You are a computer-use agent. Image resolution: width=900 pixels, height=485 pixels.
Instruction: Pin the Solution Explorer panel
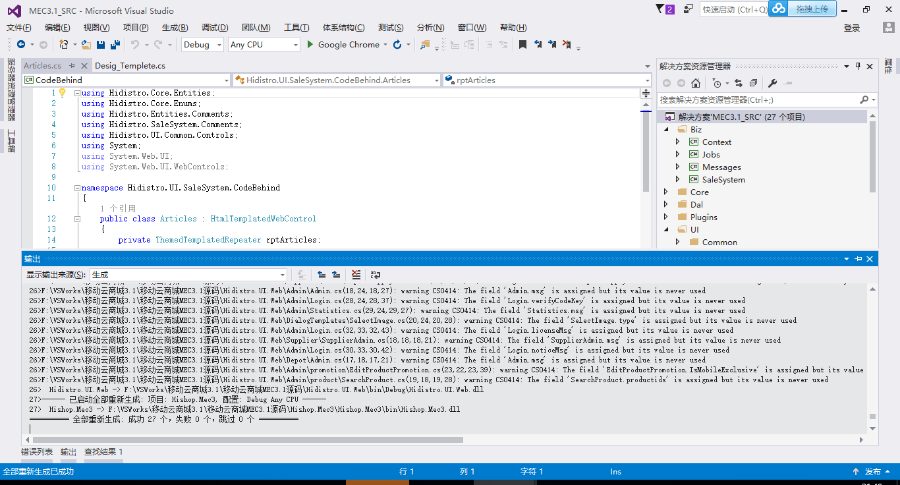coord(858,66)
